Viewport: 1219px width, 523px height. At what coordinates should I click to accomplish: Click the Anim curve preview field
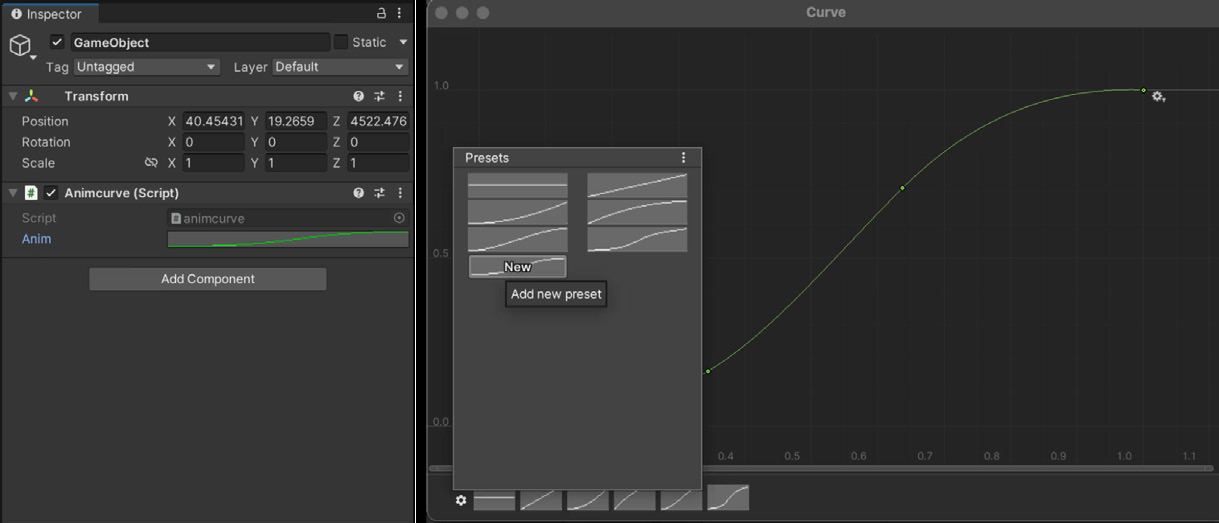click(288, 239)
